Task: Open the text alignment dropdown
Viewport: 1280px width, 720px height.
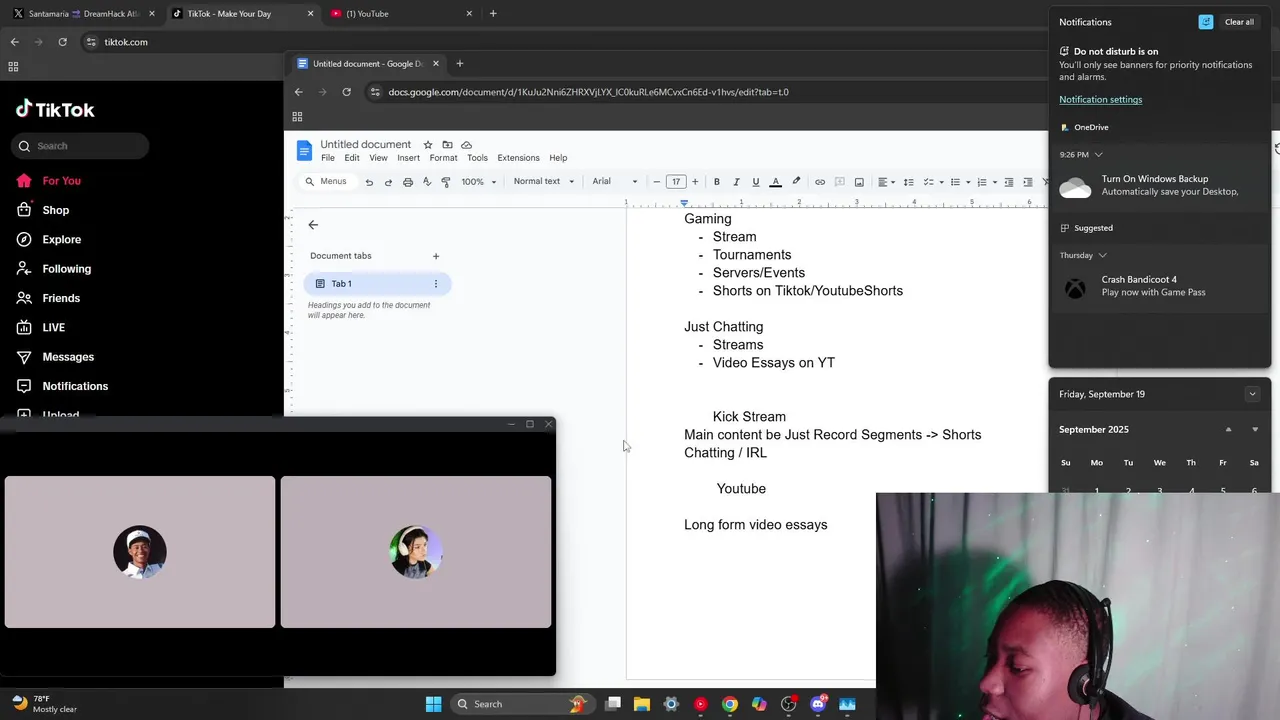Action: [x=886, y=182]
